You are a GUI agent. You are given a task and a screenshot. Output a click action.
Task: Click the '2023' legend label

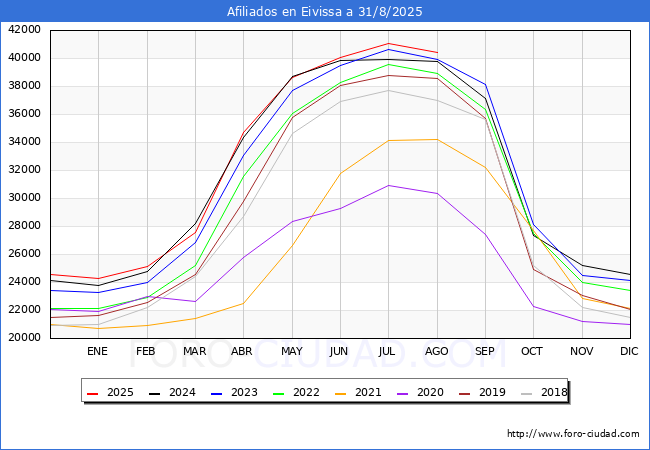244,392
